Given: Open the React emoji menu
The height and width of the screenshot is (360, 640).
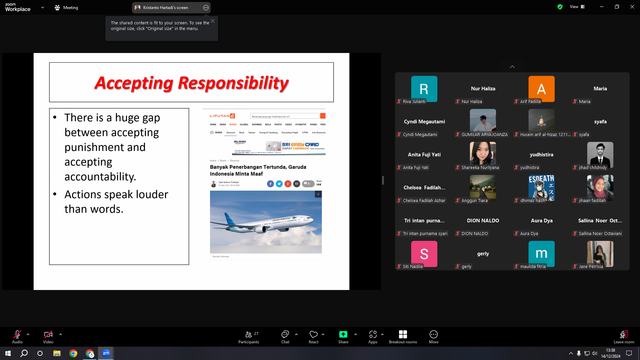Looking at the screenshot, I should [313, 337].
